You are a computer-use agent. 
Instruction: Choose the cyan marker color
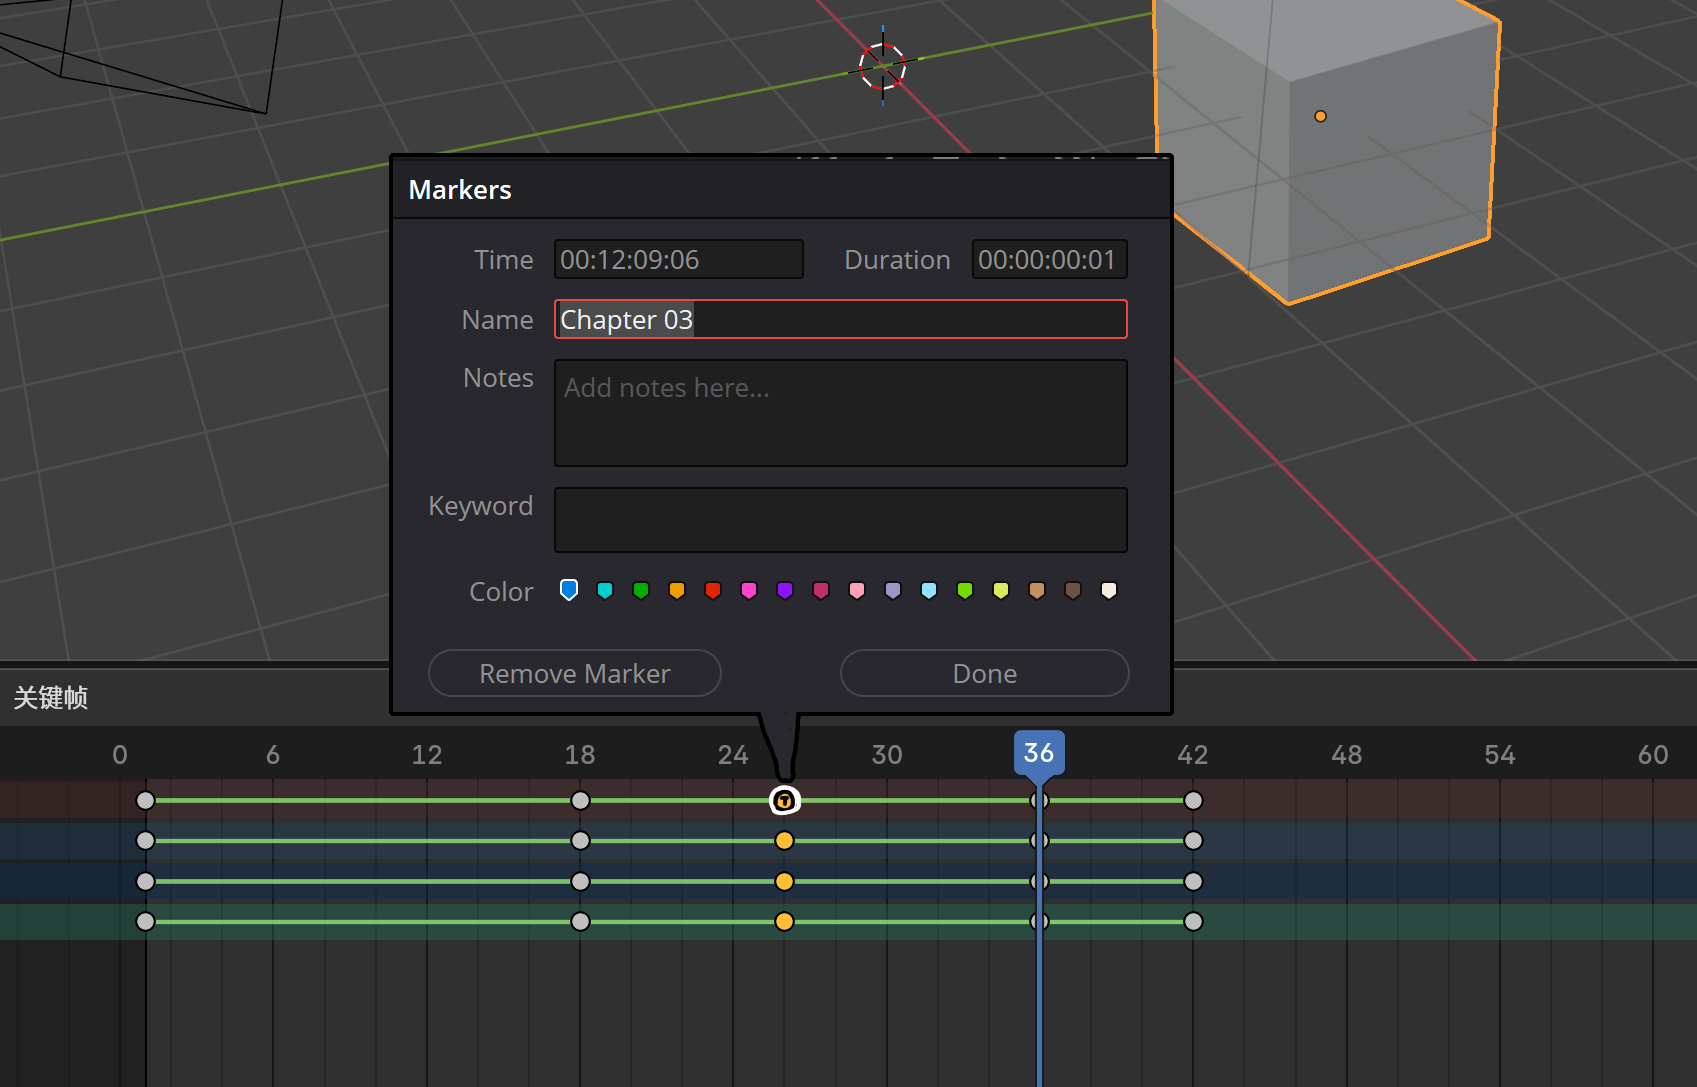(605, 590)
